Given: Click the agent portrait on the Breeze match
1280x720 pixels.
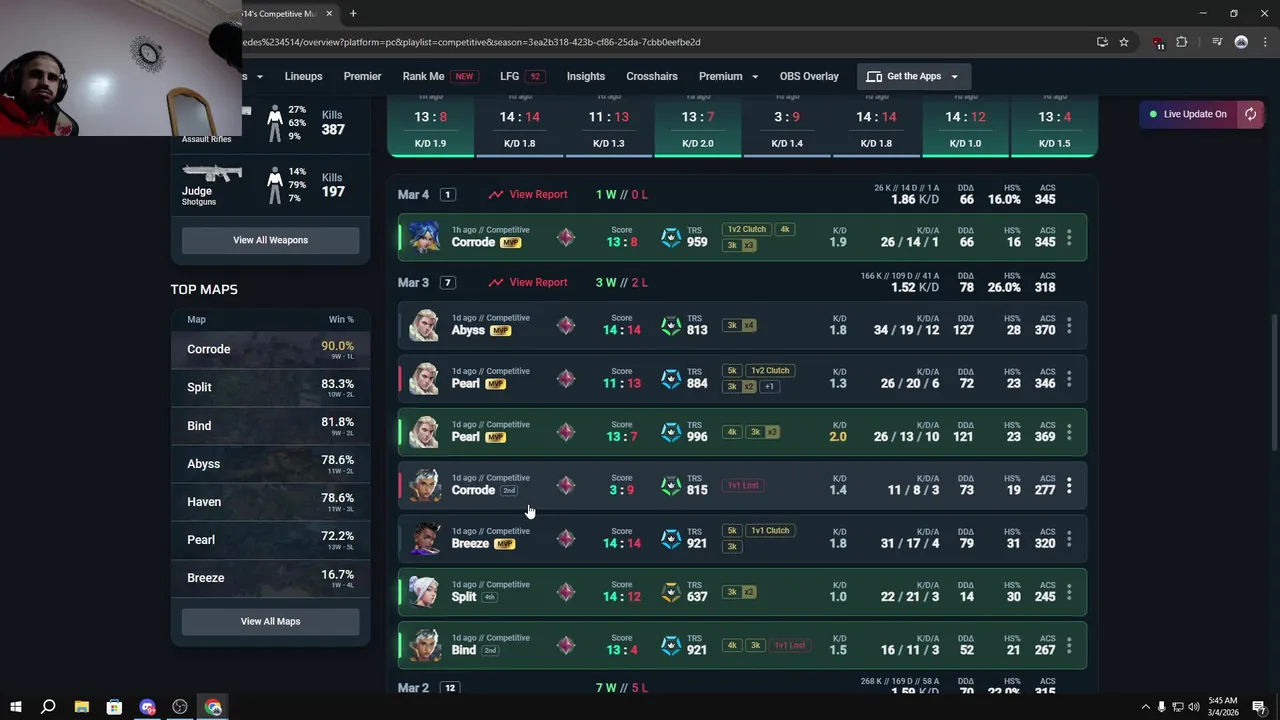Looking at the screenshot, I should click(x=425, y=539).
